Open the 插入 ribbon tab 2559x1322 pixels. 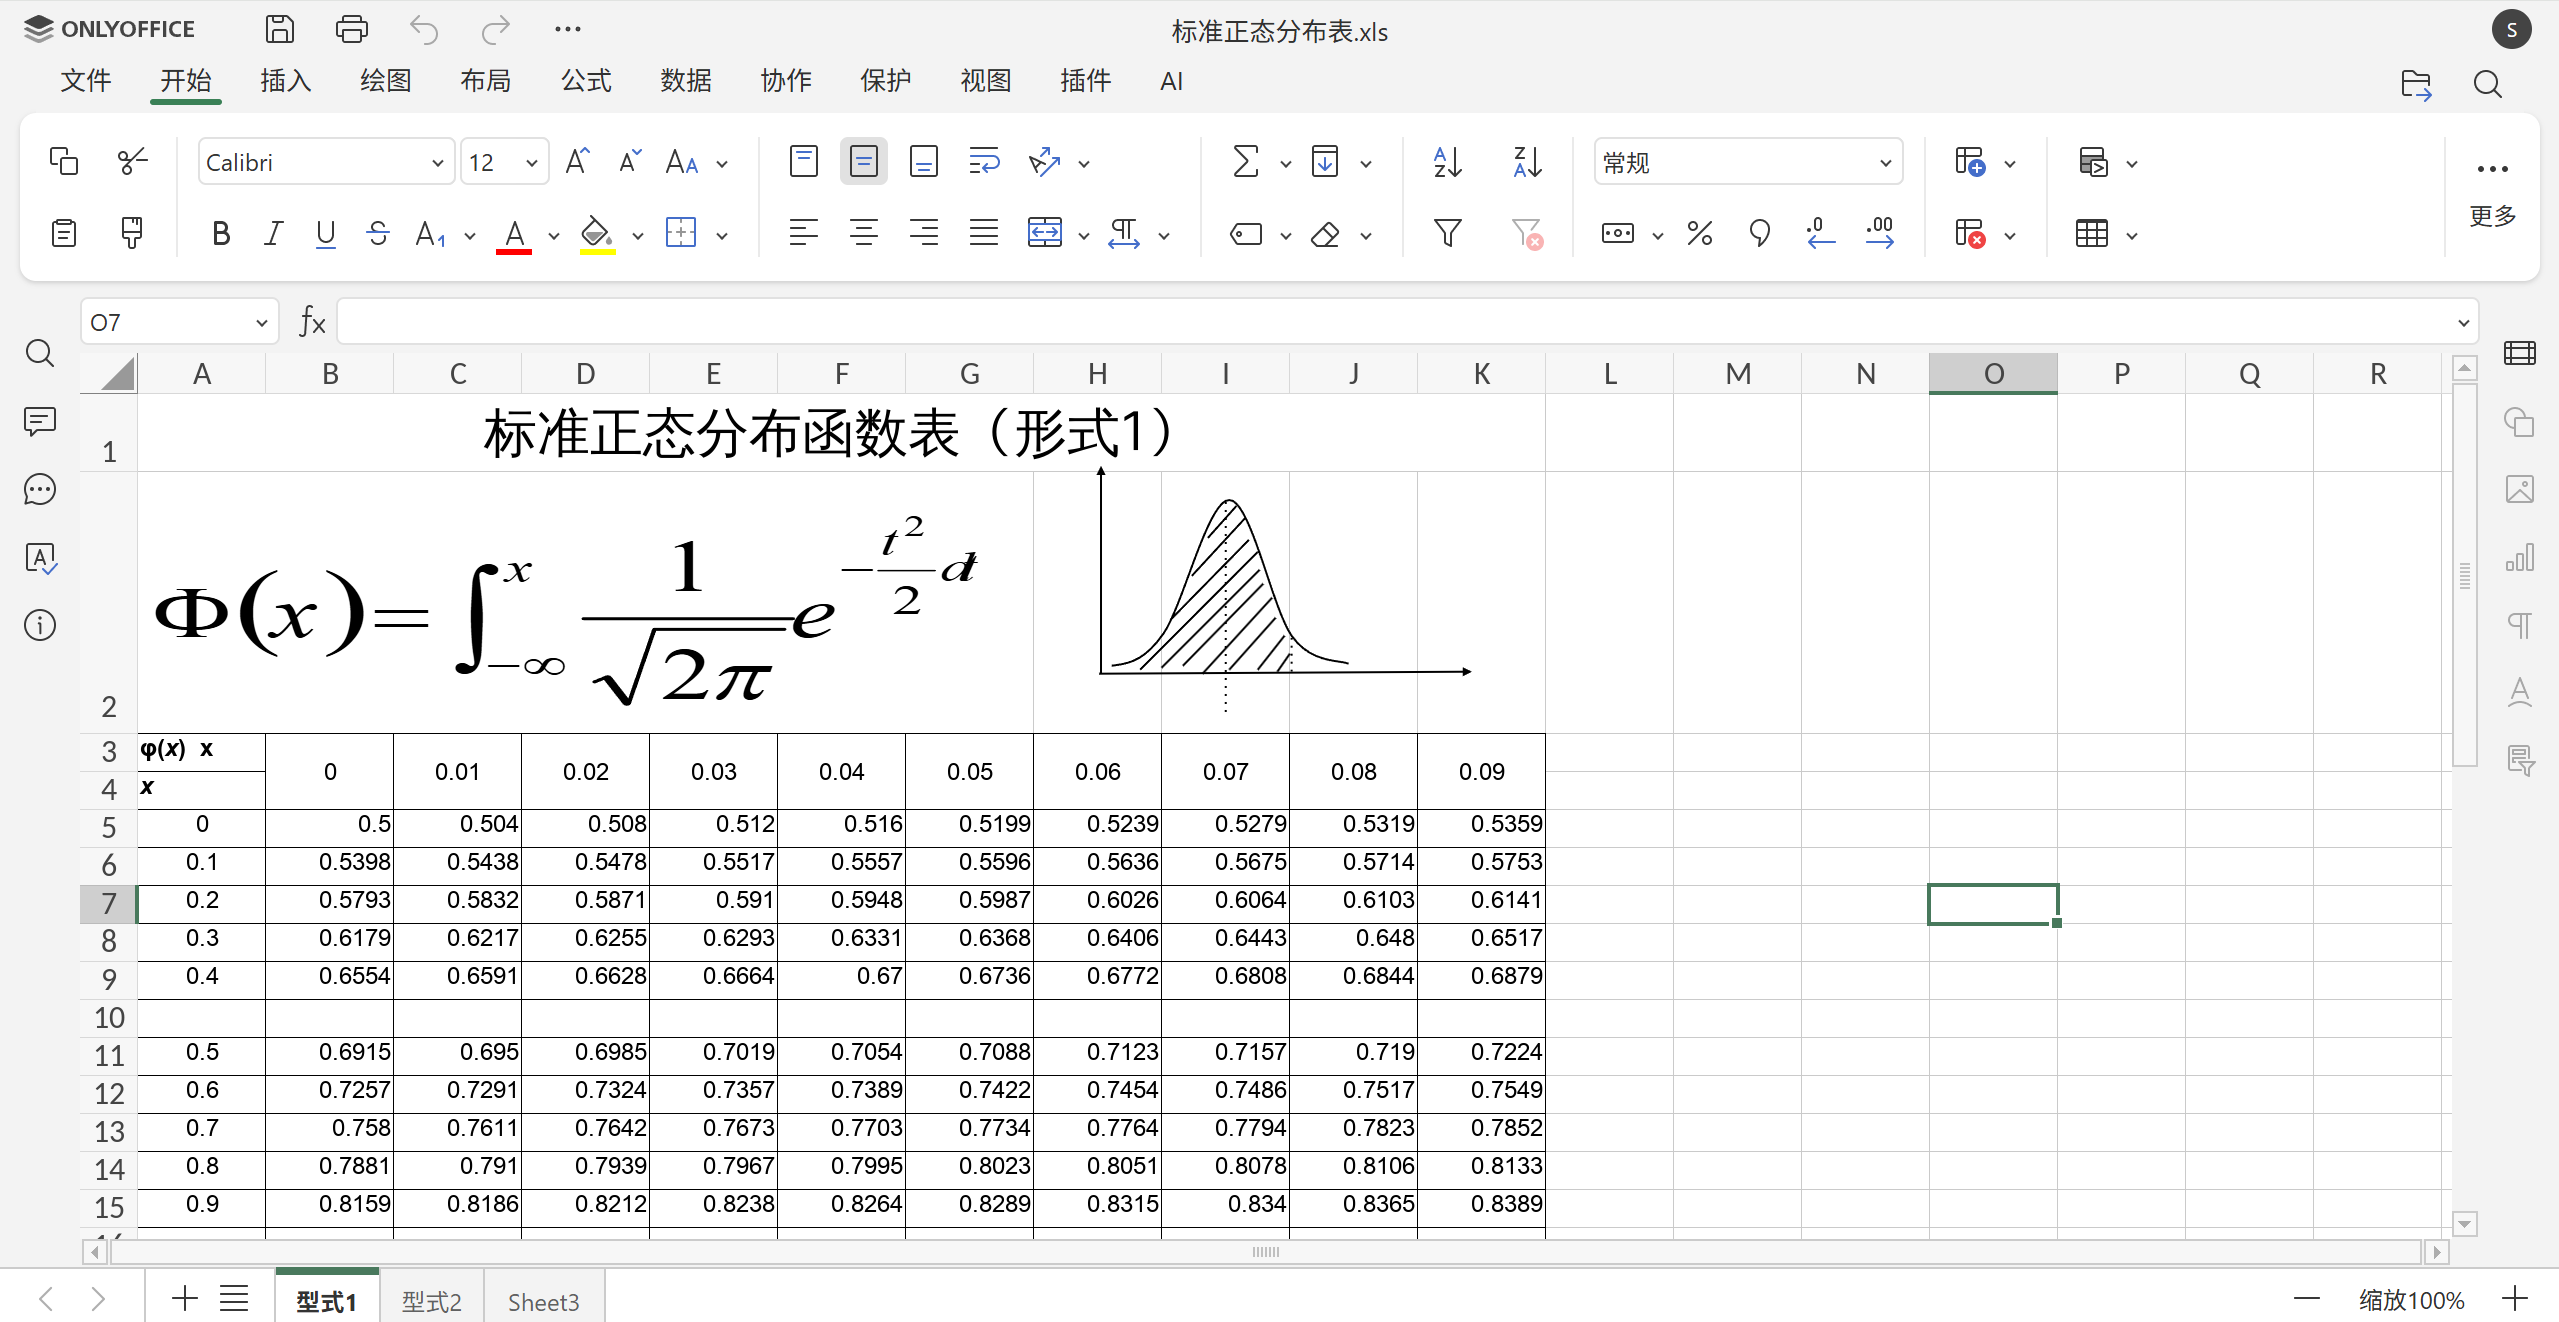coord(286,81)
